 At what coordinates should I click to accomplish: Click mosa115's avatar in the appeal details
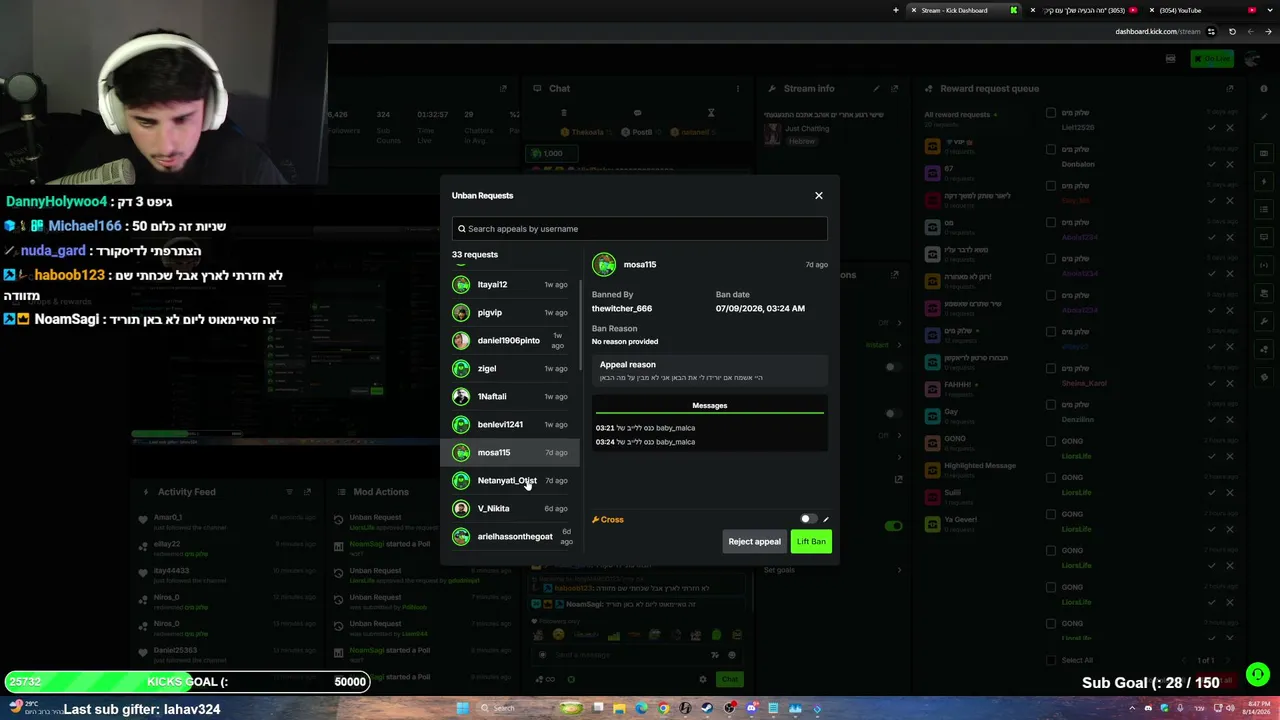(x=604, y=265)
